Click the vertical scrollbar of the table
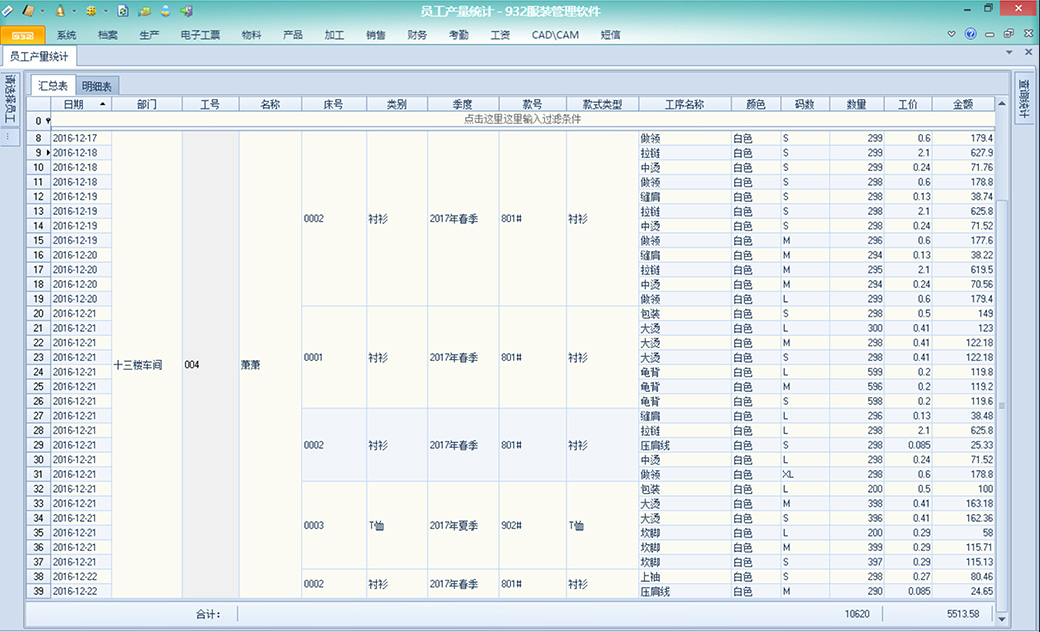 [1001, 300]
